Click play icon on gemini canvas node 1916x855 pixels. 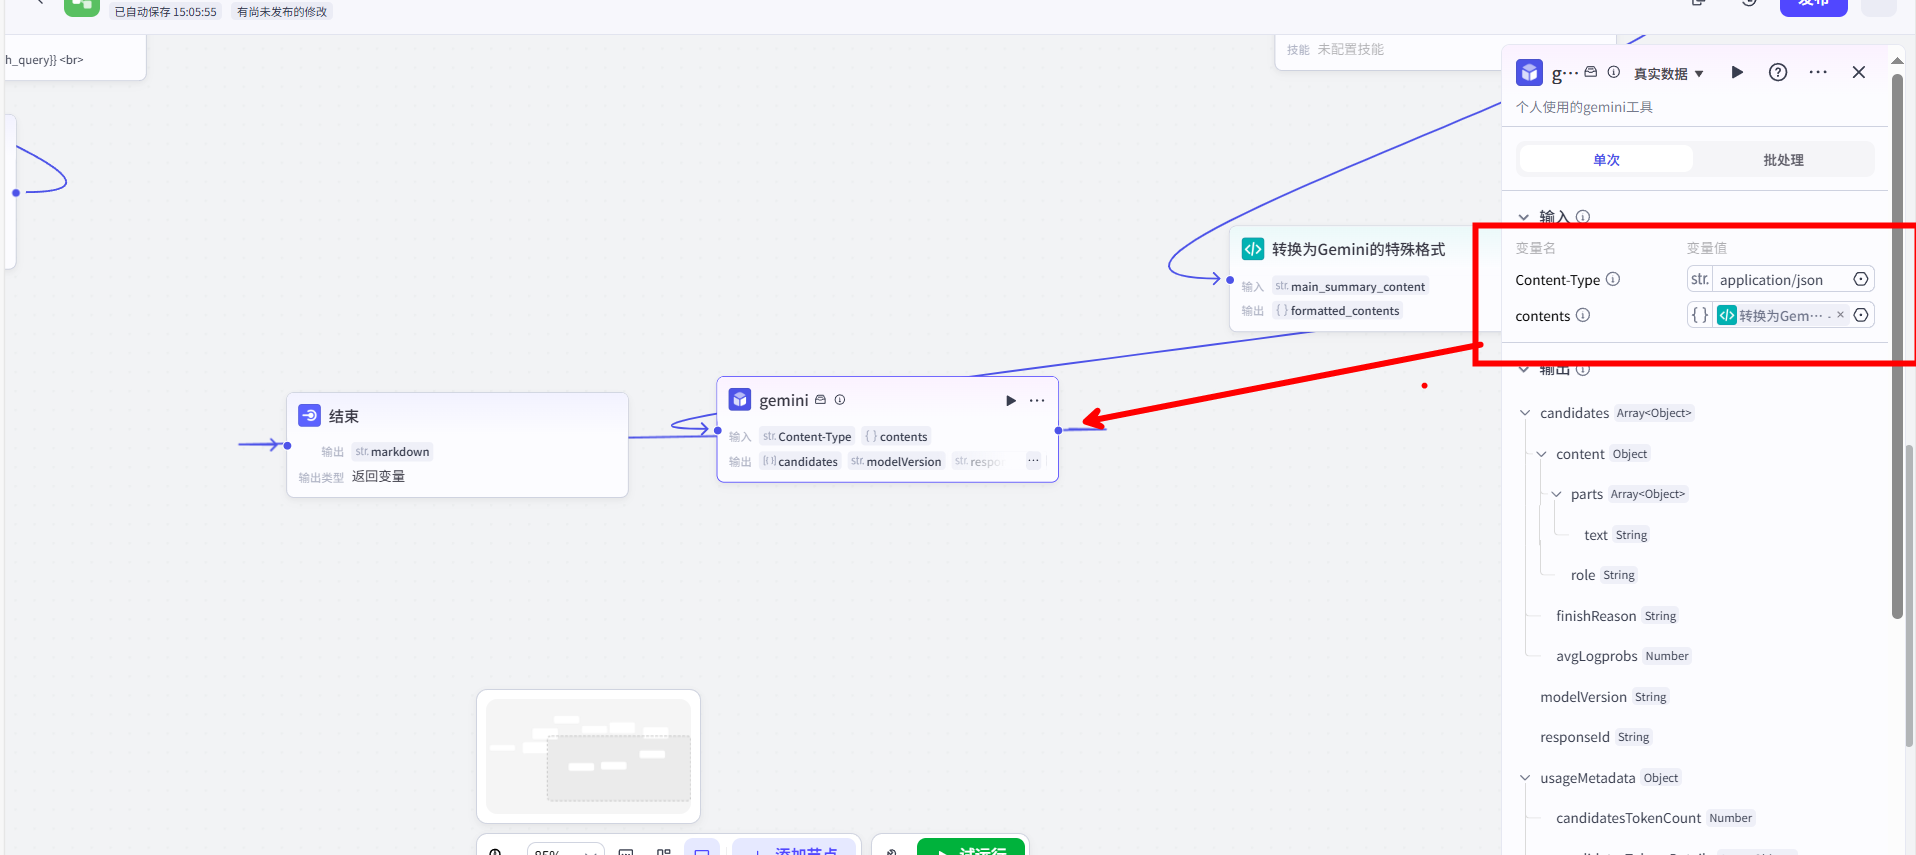point(1011,401)
